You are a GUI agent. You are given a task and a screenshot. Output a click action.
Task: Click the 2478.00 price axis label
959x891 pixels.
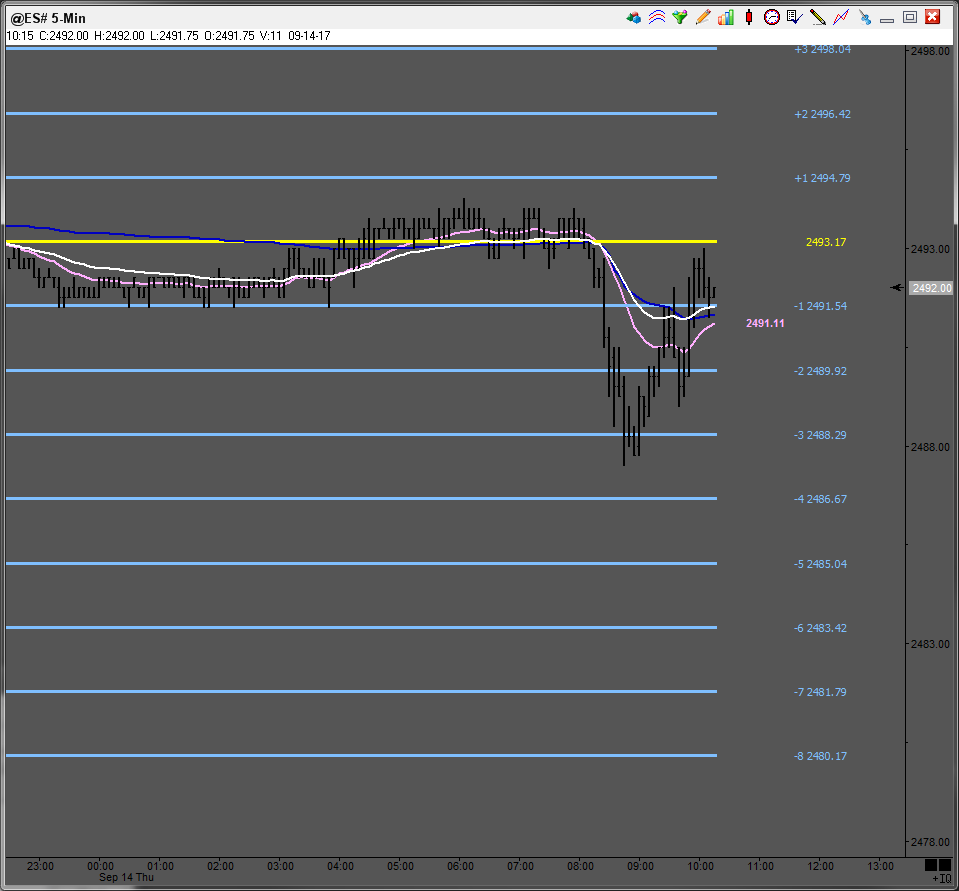coord(930,843)
